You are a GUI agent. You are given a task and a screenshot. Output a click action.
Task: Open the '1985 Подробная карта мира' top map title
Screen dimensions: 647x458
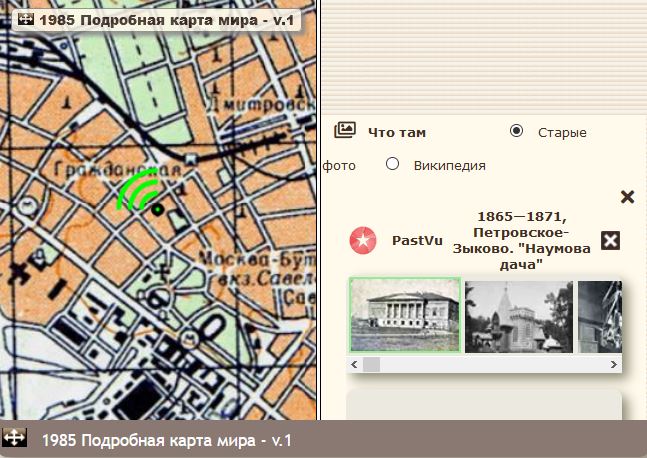pos(165,20)
